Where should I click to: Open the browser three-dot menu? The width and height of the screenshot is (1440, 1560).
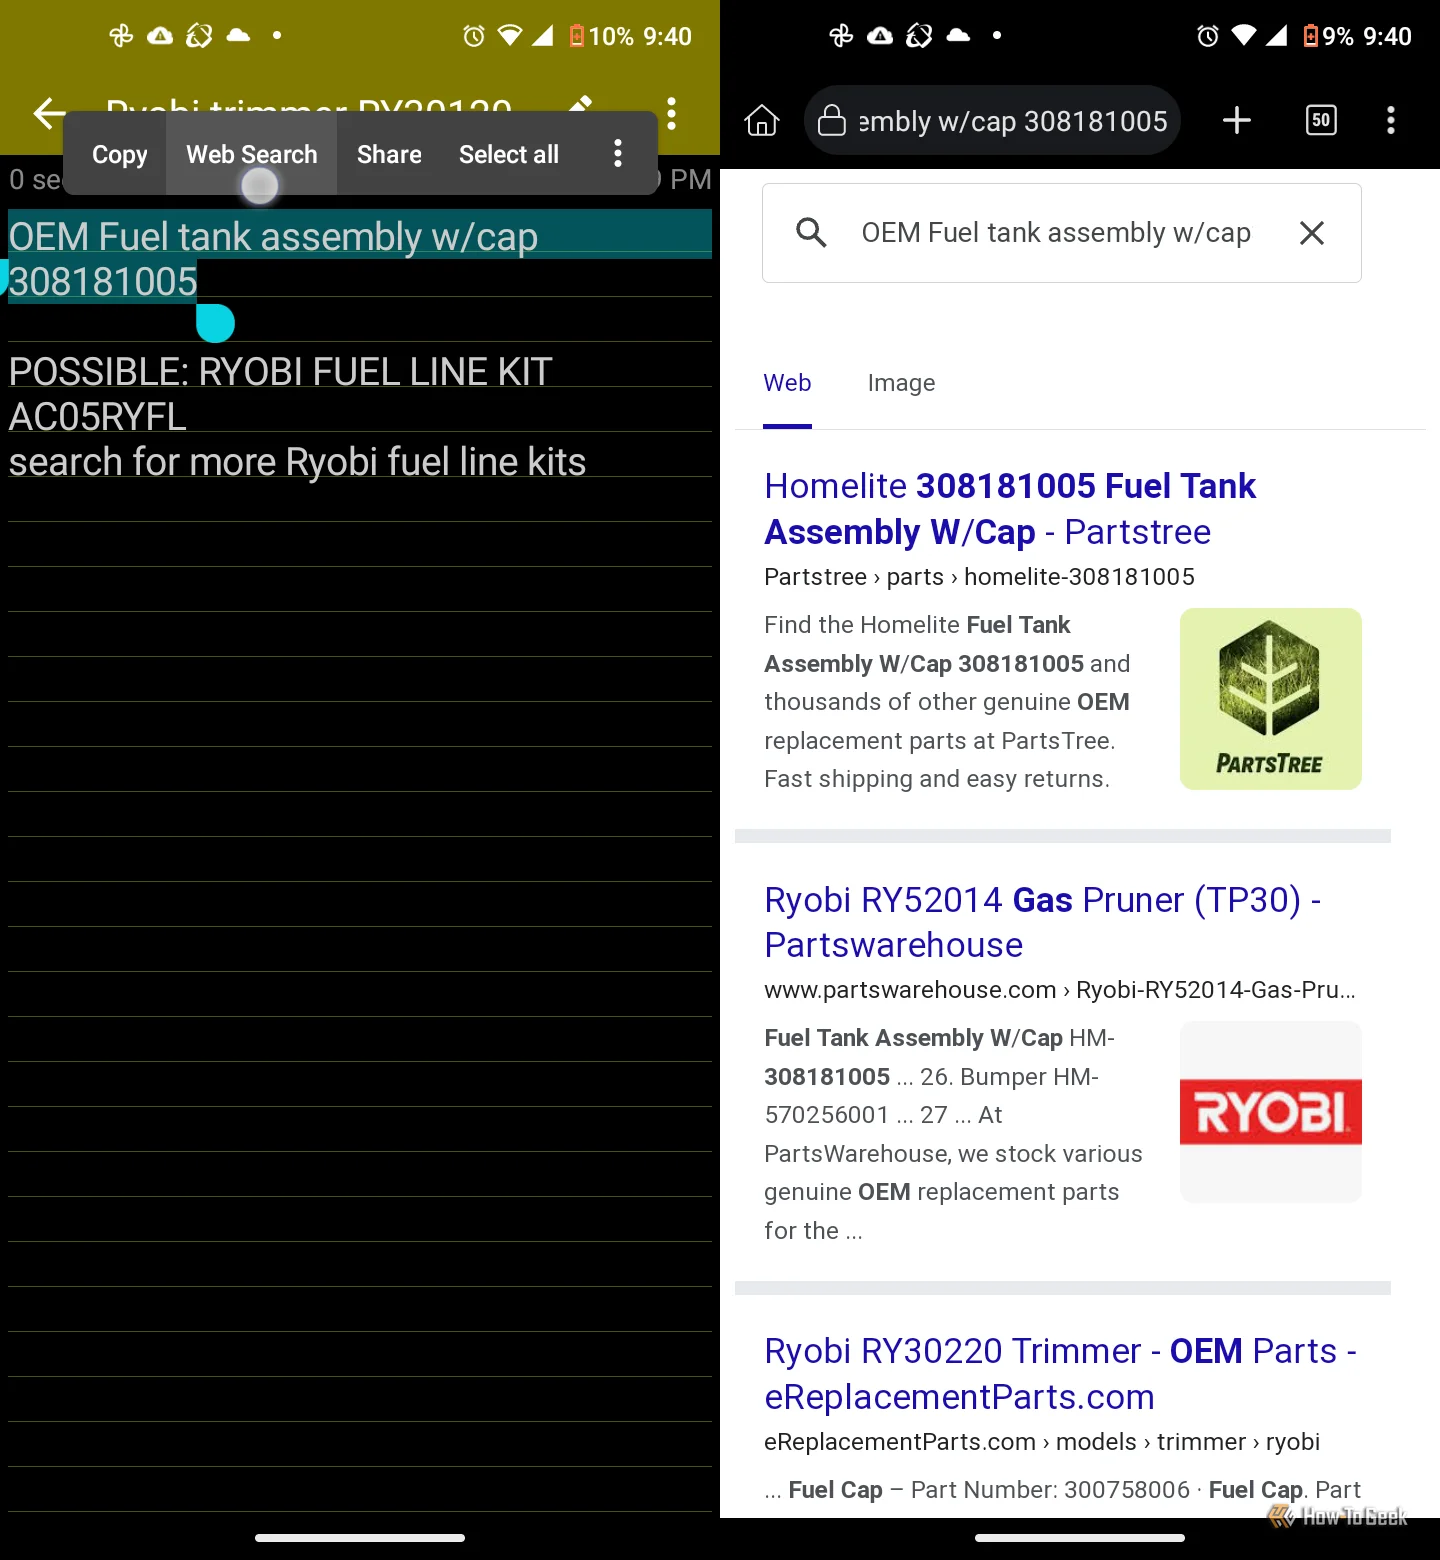click(1391, 120)
